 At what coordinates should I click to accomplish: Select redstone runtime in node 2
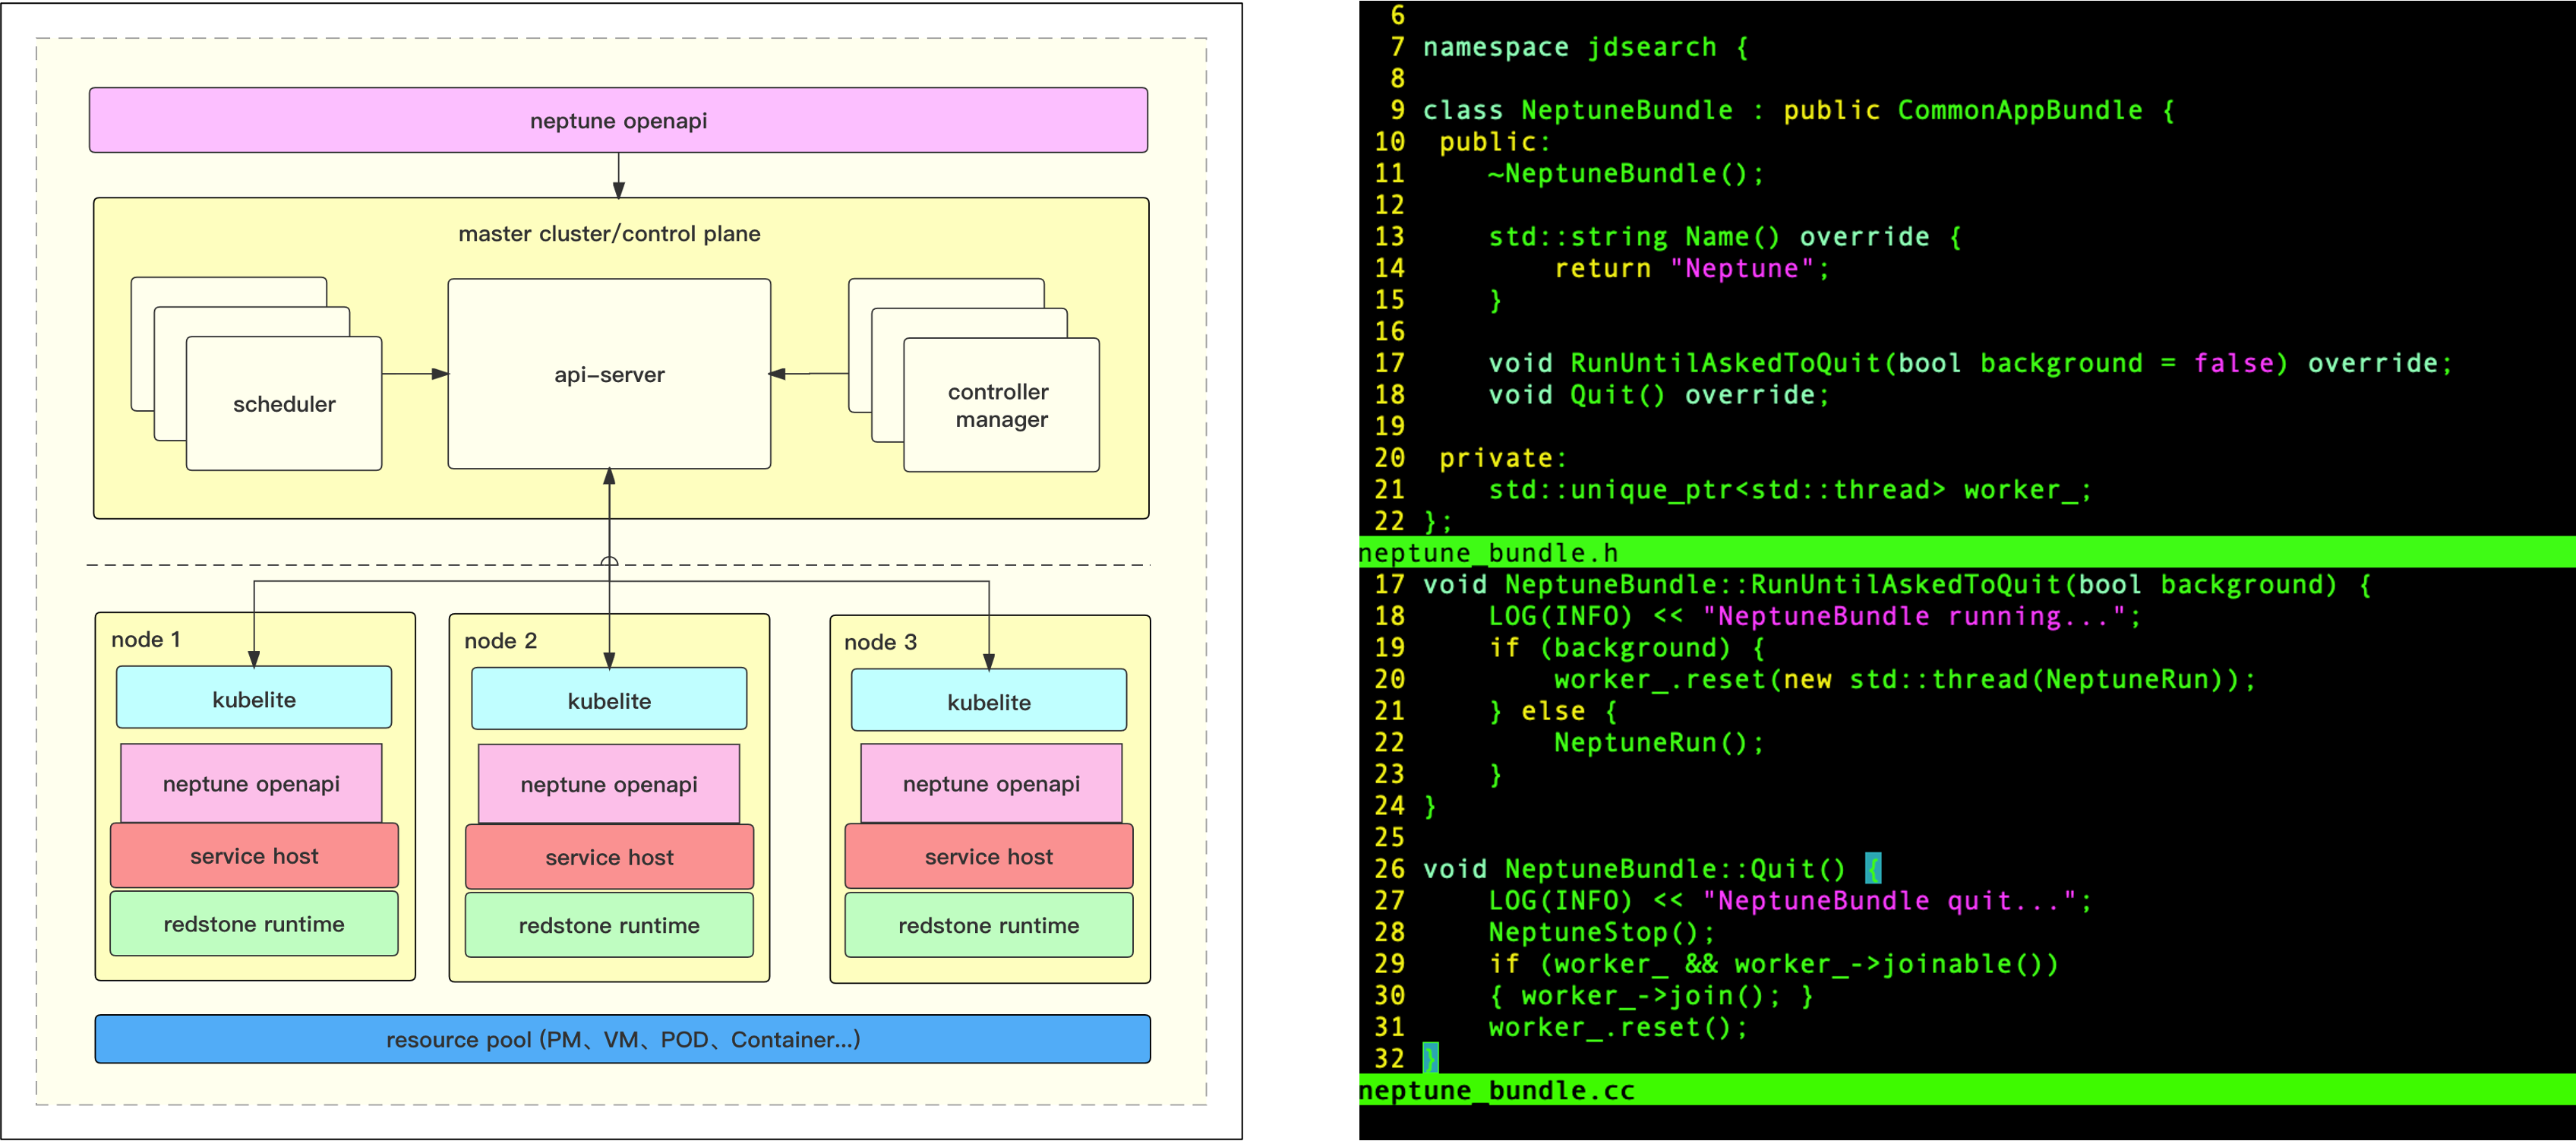pos(609,925)
